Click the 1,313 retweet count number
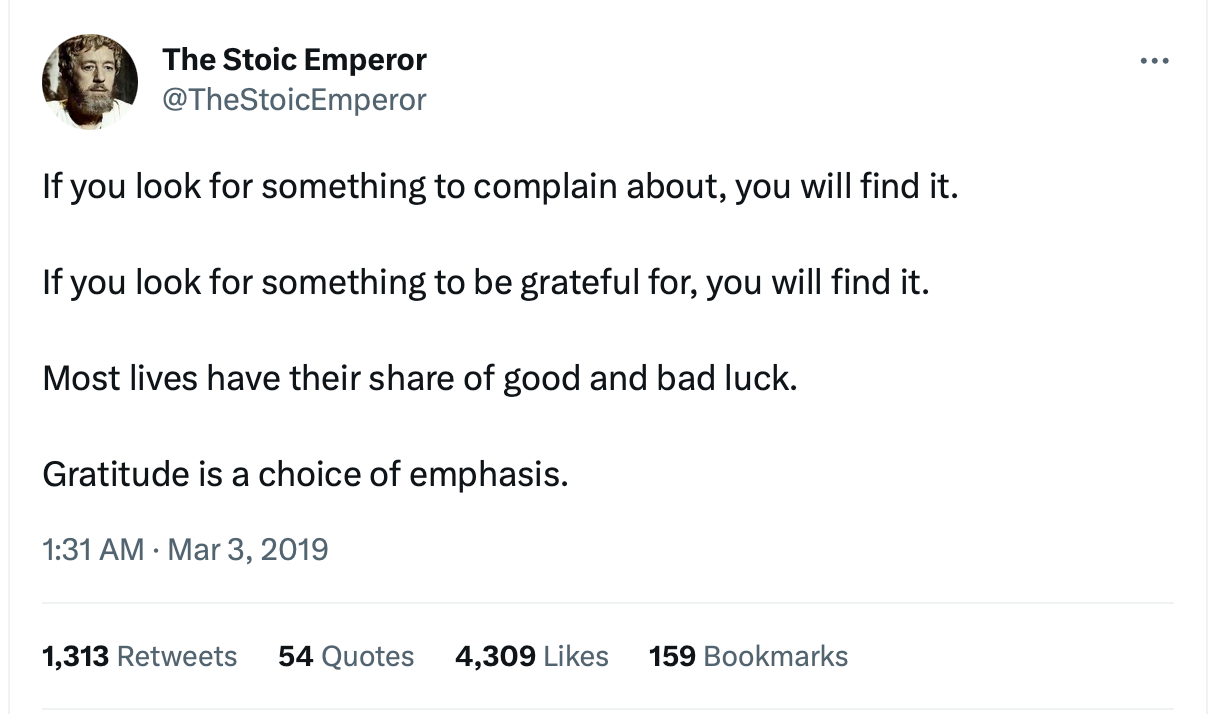 pyautogui.click(x=76, y=656)
